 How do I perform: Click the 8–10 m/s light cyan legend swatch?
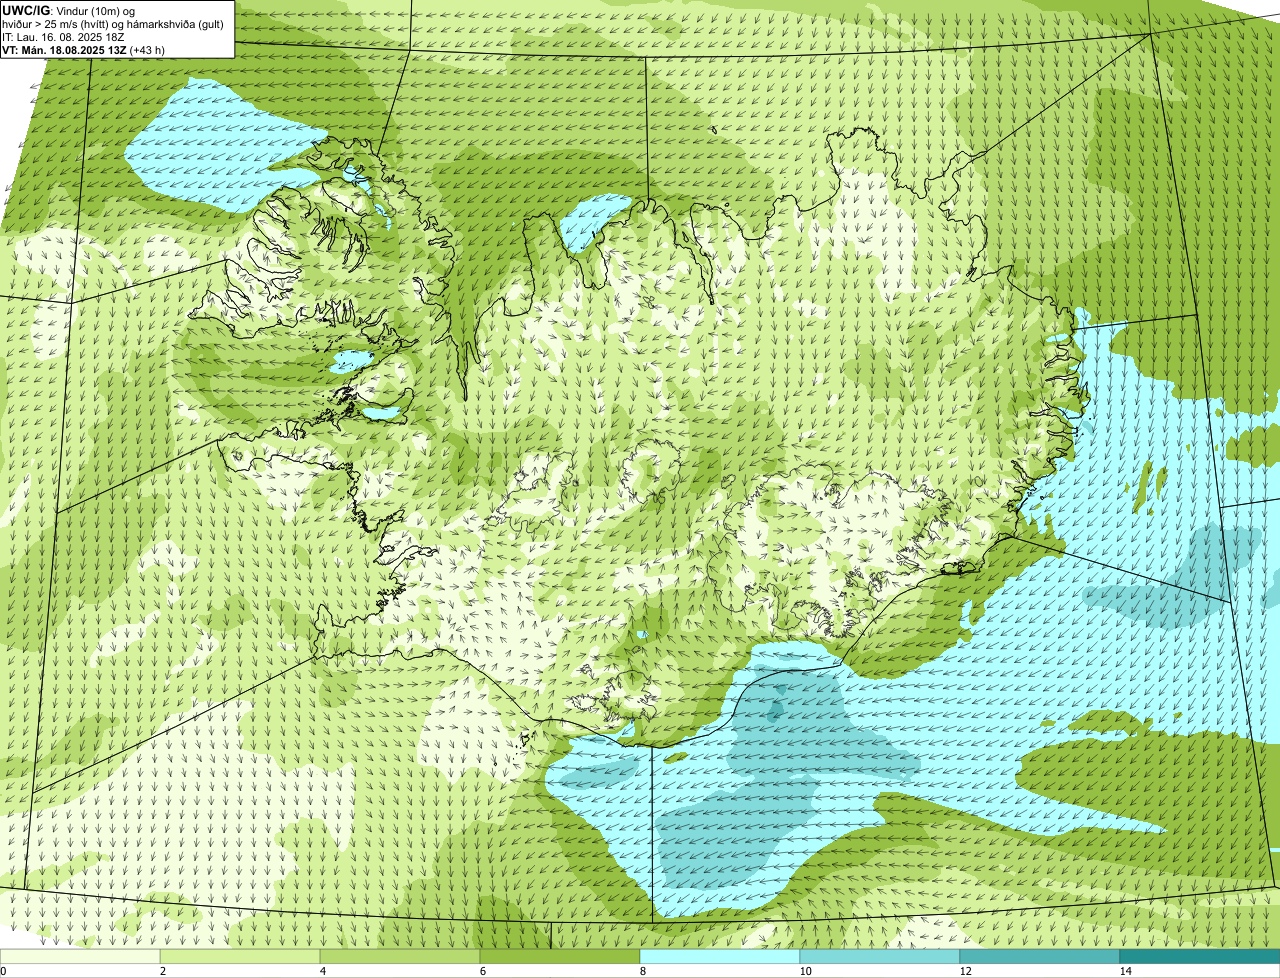tap(720, 956)
